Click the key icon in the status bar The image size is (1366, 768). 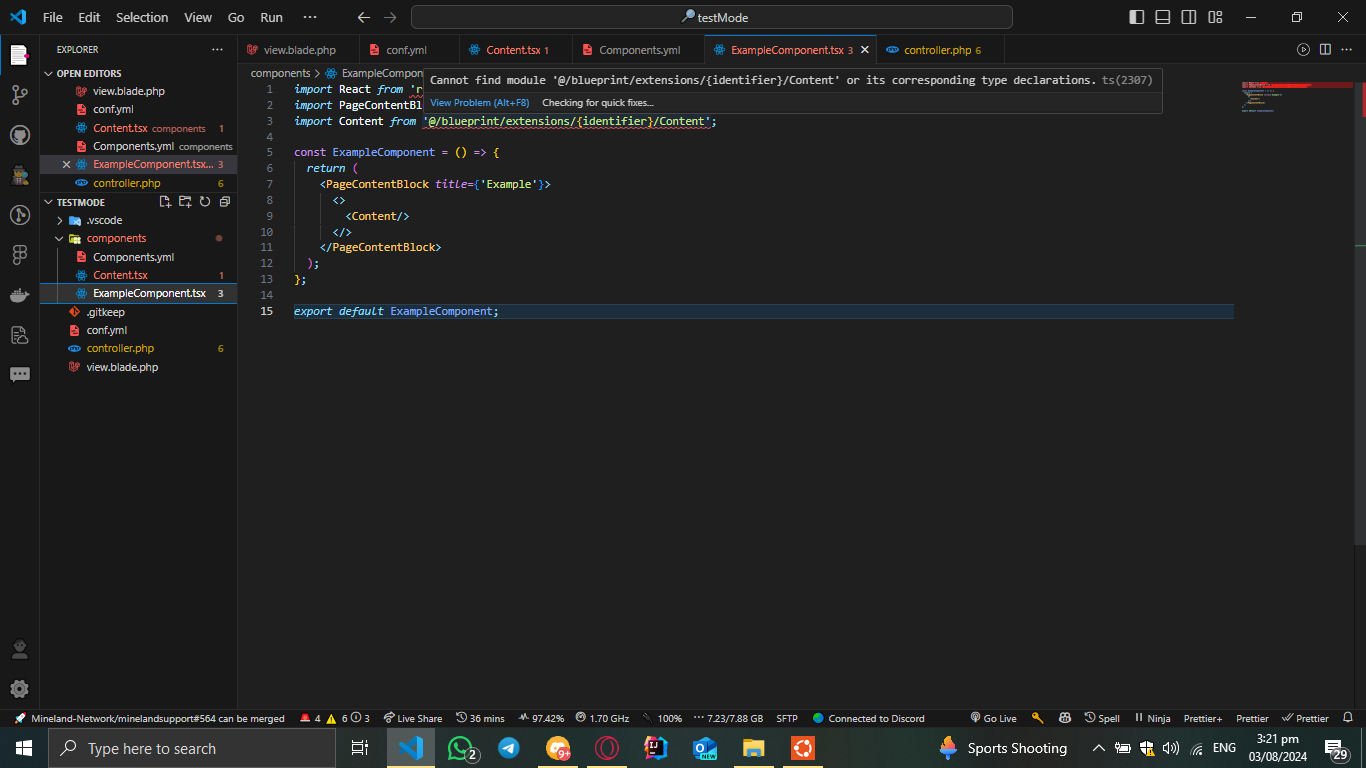1037,718
